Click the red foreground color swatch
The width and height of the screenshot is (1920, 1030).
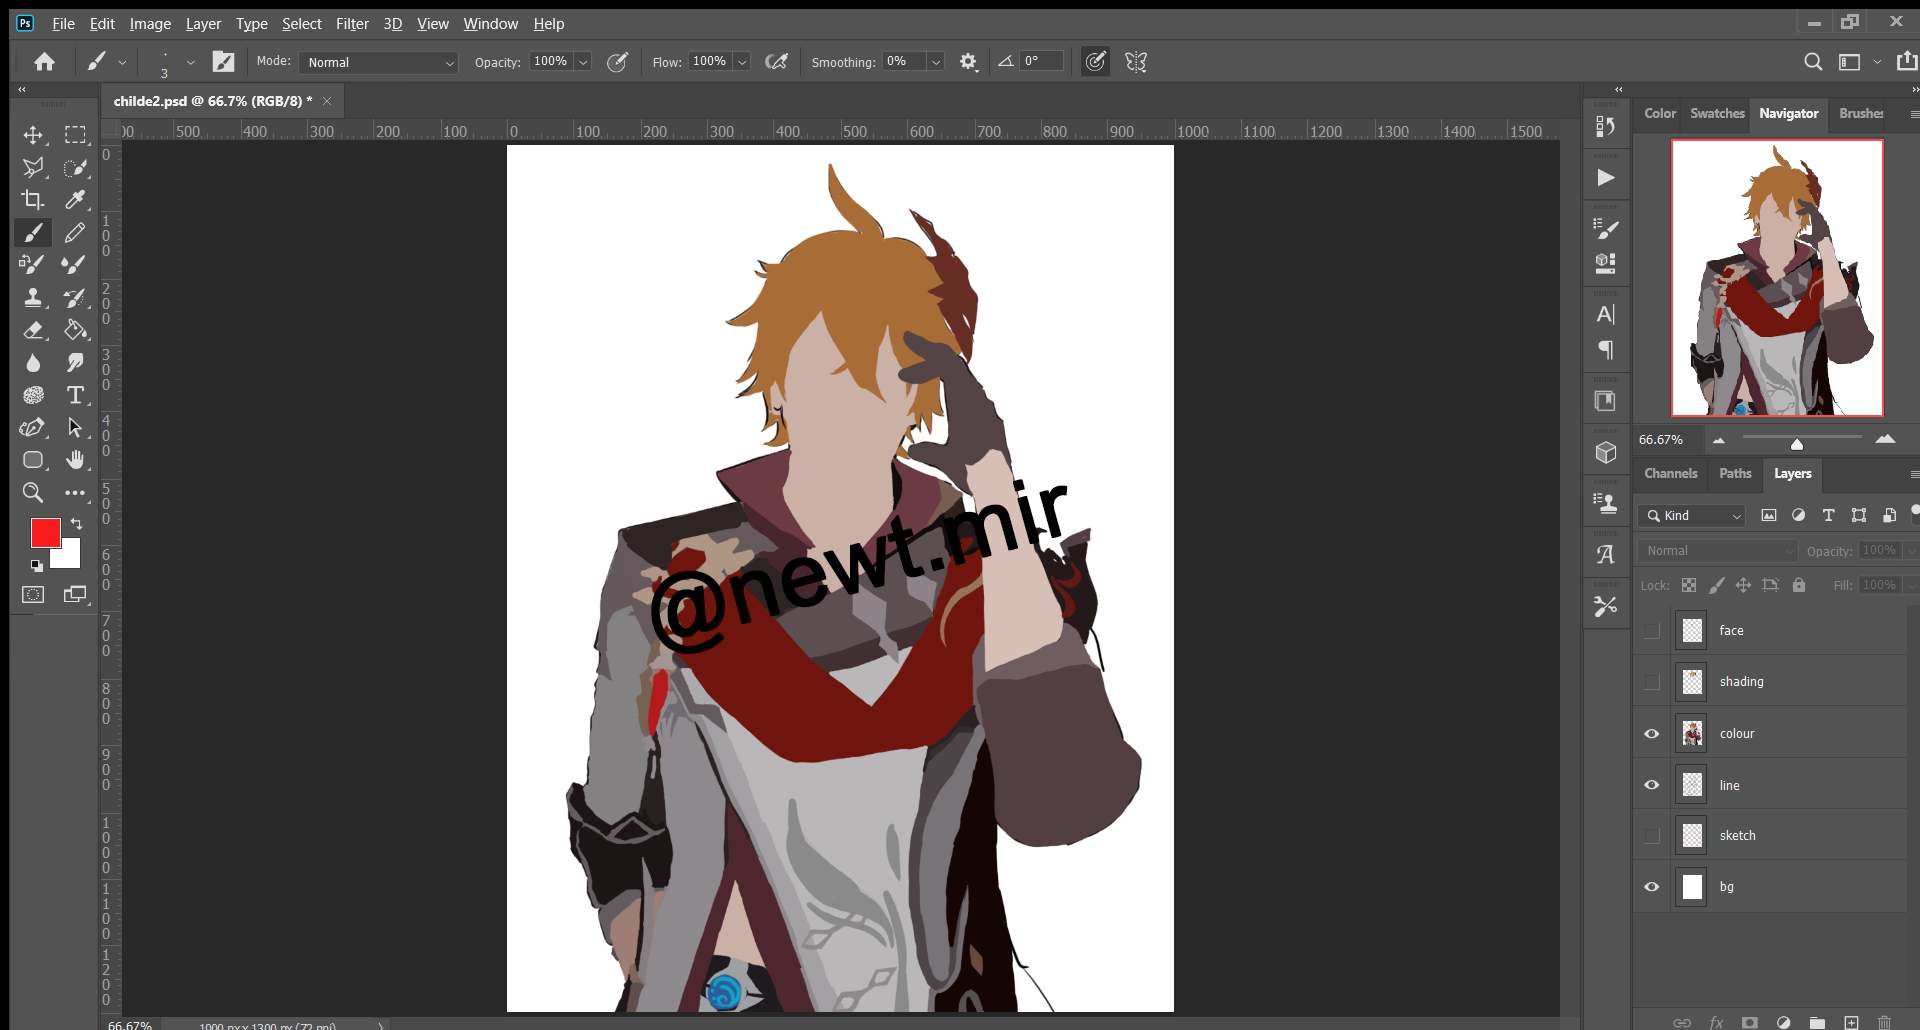(x=44, y=532)
